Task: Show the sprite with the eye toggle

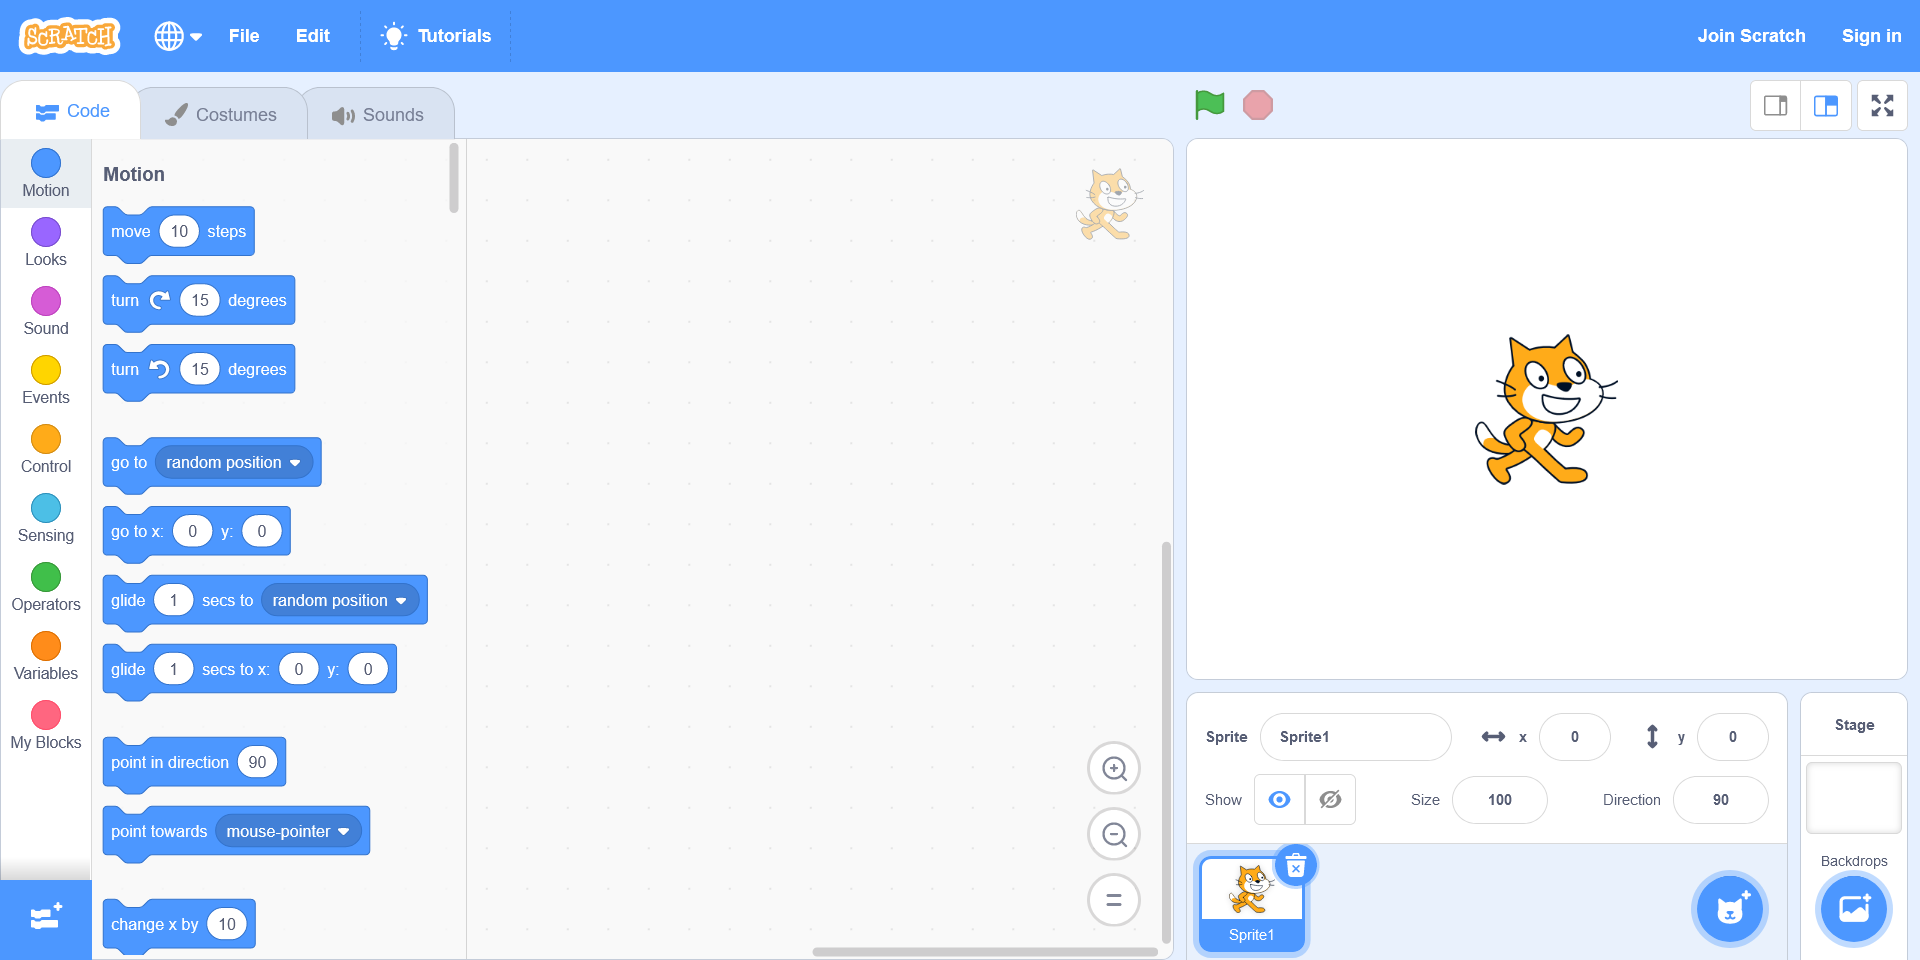Action: (x=1279, y=800)
